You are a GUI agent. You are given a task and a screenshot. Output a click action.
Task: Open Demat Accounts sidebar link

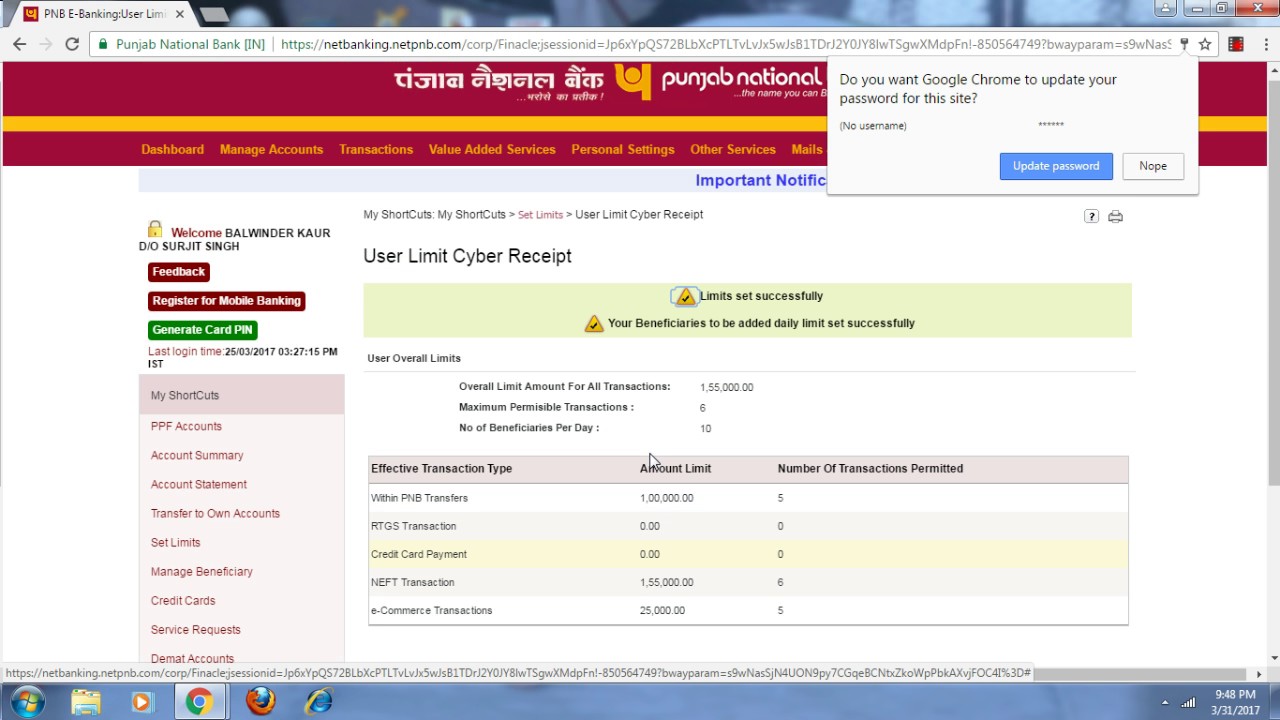(192, 658)
